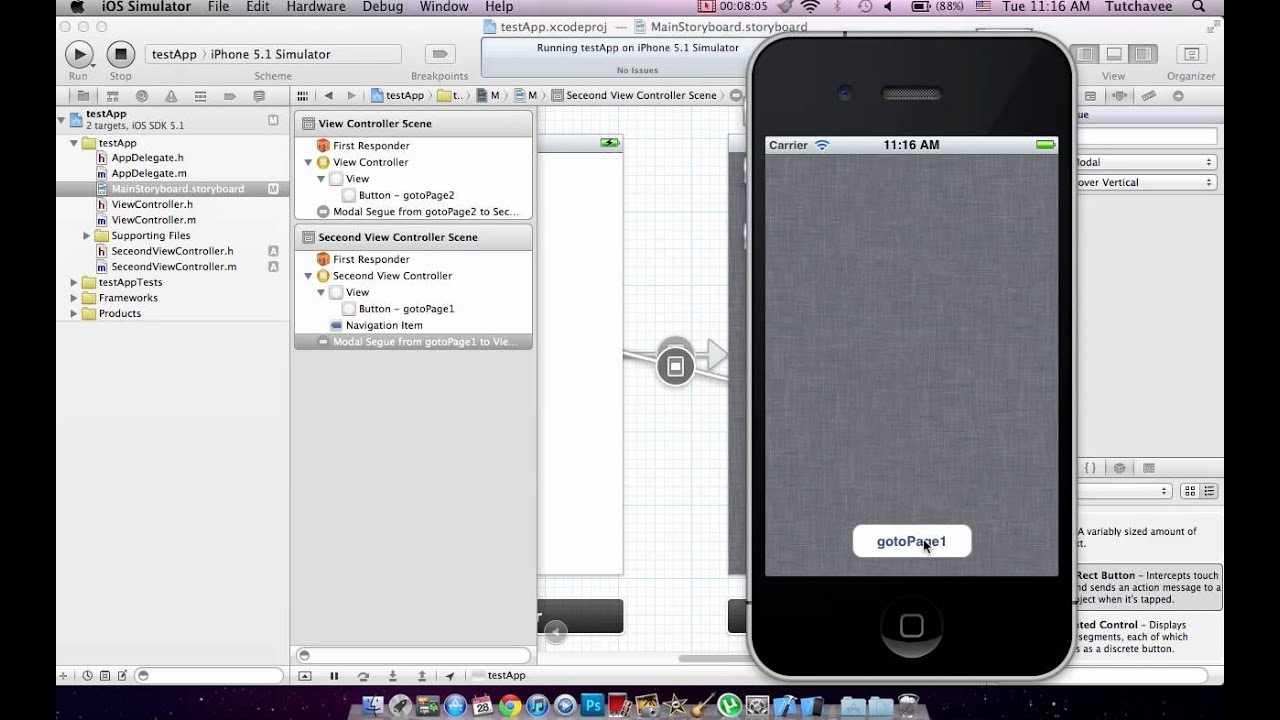Open the Organizer window button
This screenshot has height=720, width=1280.
tap(1190, 54)
